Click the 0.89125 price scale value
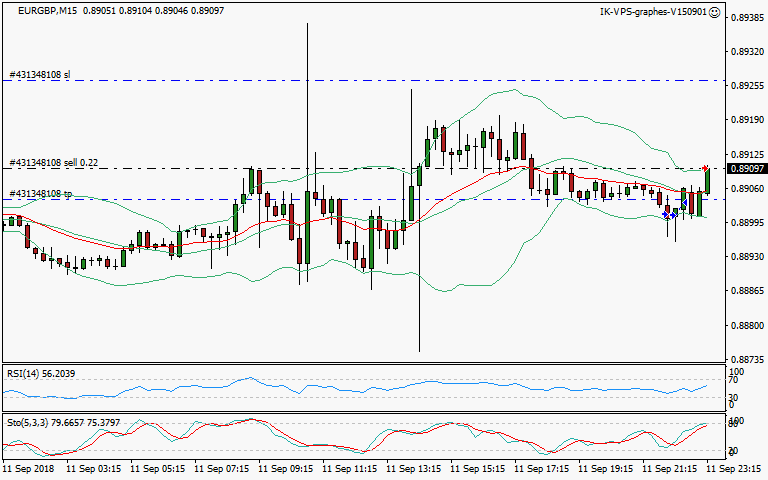Image resolution: width=768 pixels, height=480 pixels. (747, 155)
